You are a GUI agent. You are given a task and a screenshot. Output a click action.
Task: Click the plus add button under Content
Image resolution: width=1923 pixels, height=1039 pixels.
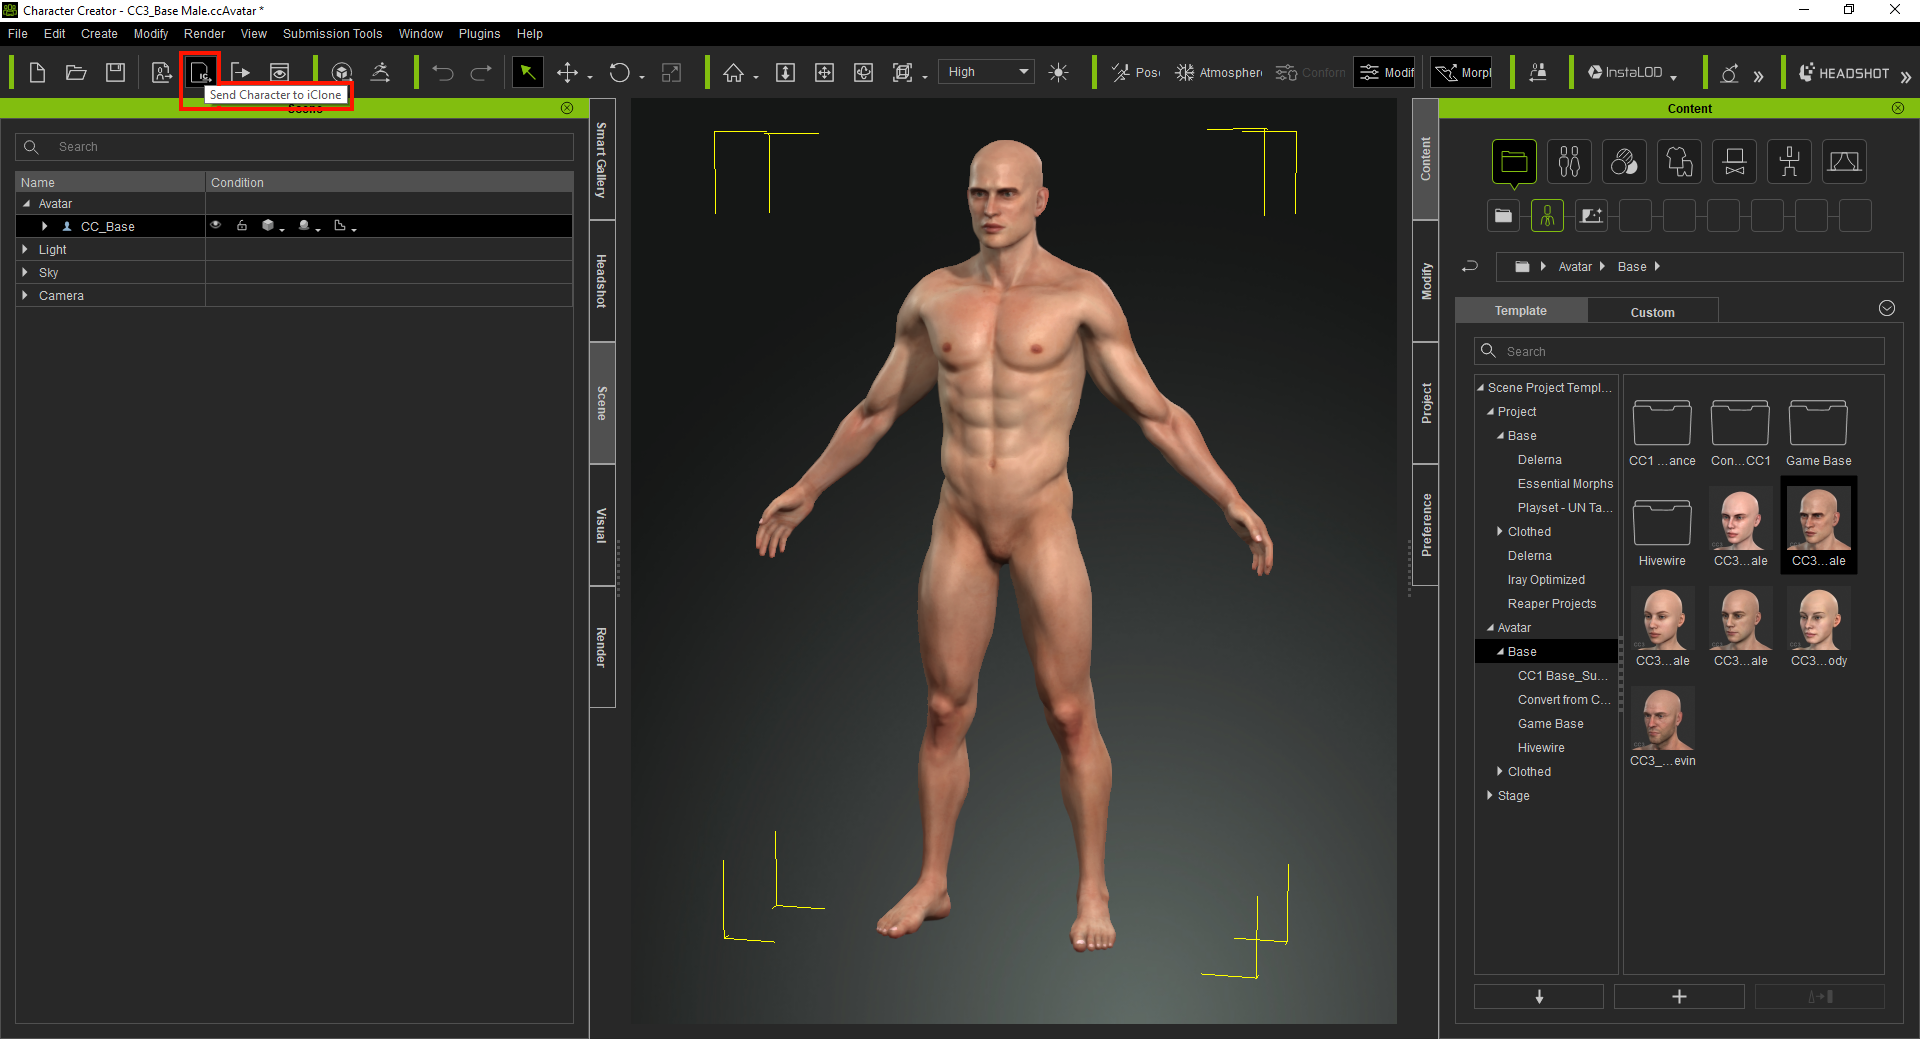(x=1679, y=997)
